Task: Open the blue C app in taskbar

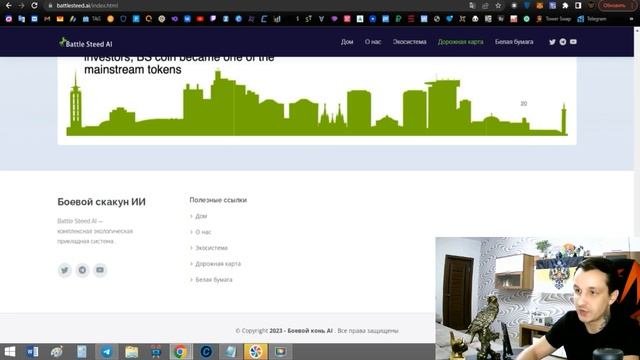Action: click(x=206, y=352)
